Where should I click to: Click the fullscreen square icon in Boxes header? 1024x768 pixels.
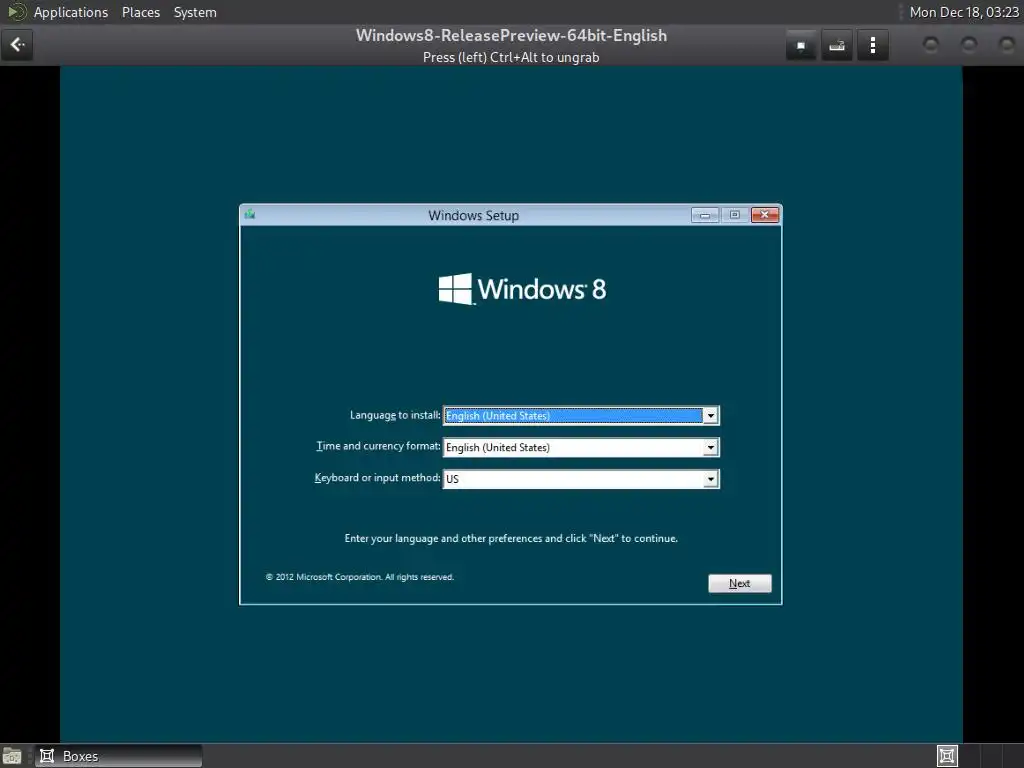[801, 45]
